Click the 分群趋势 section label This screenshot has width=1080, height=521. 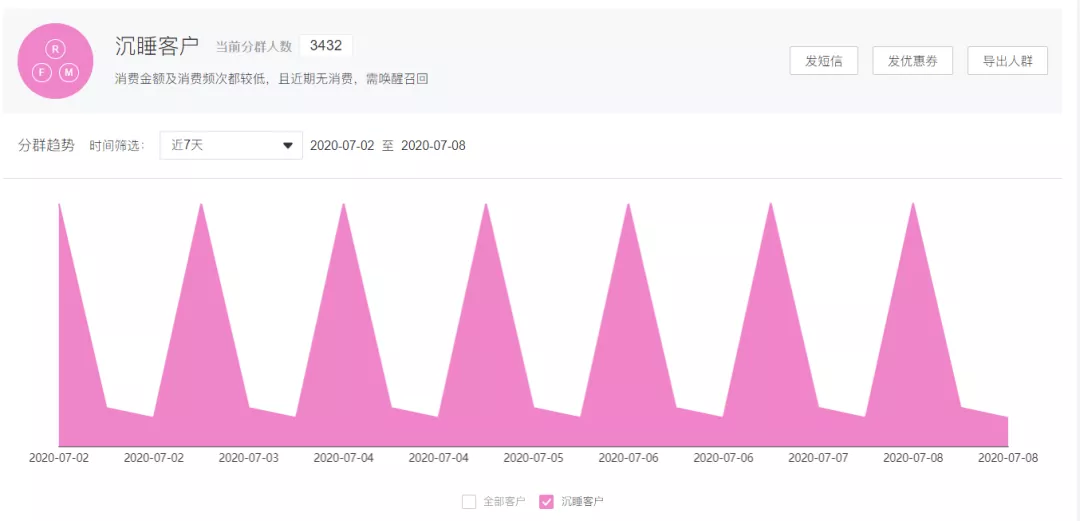pos(46,146)
